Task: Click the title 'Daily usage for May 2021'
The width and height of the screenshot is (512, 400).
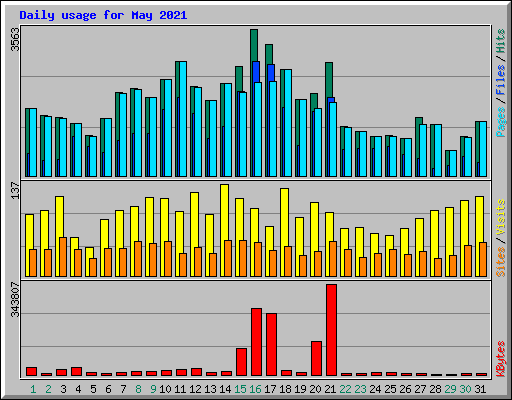Action: pyautogui.click(x=103, y=15)
